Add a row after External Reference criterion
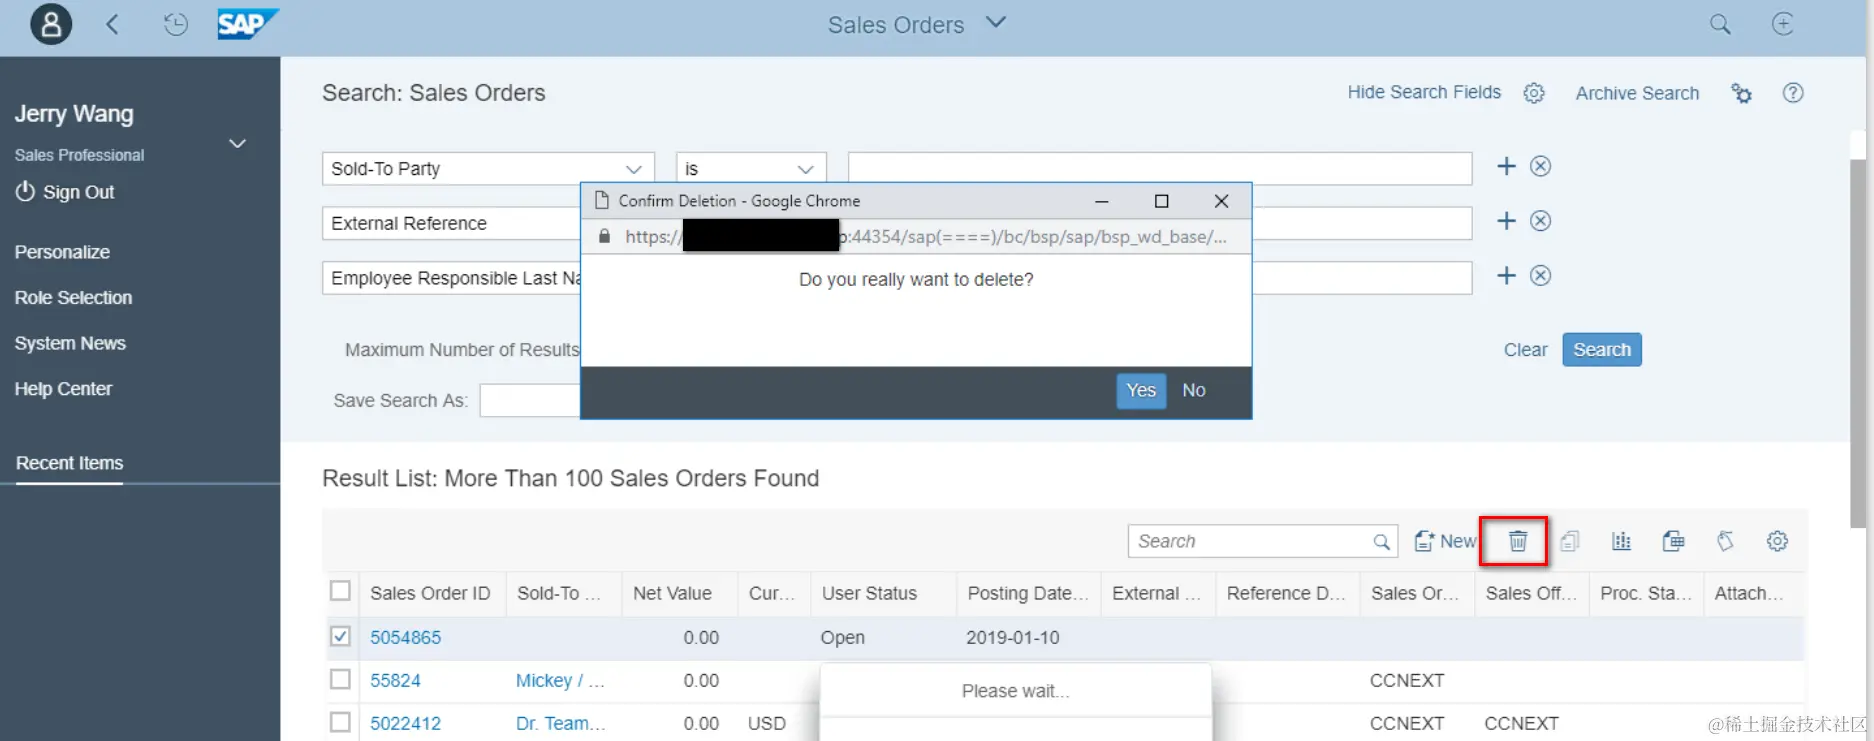1874x741 pixels. (x=1506, y=221)
